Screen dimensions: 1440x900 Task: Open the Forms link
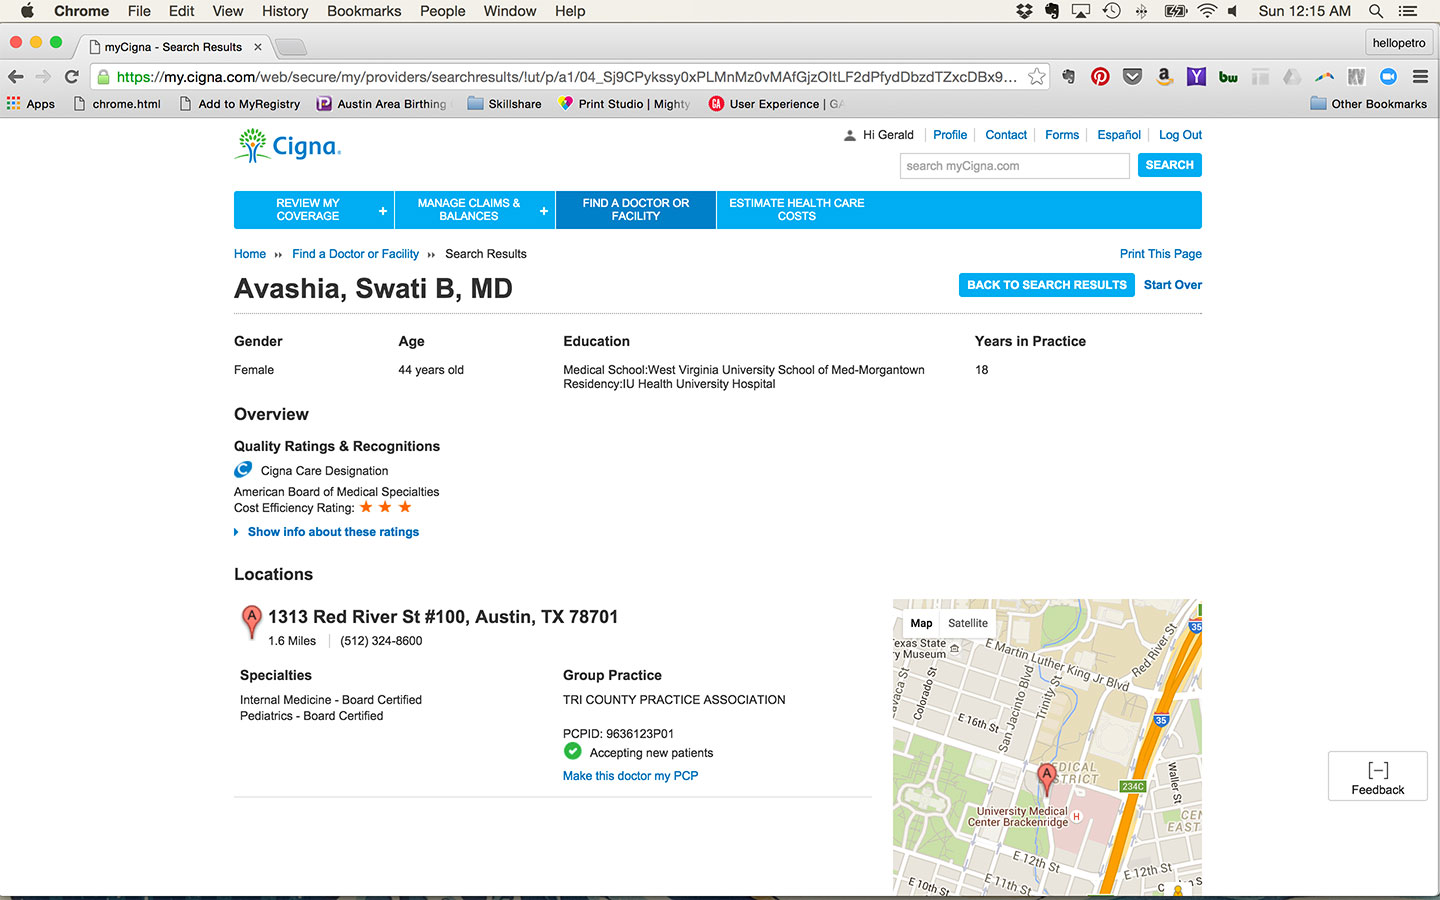pos(1062,135)
